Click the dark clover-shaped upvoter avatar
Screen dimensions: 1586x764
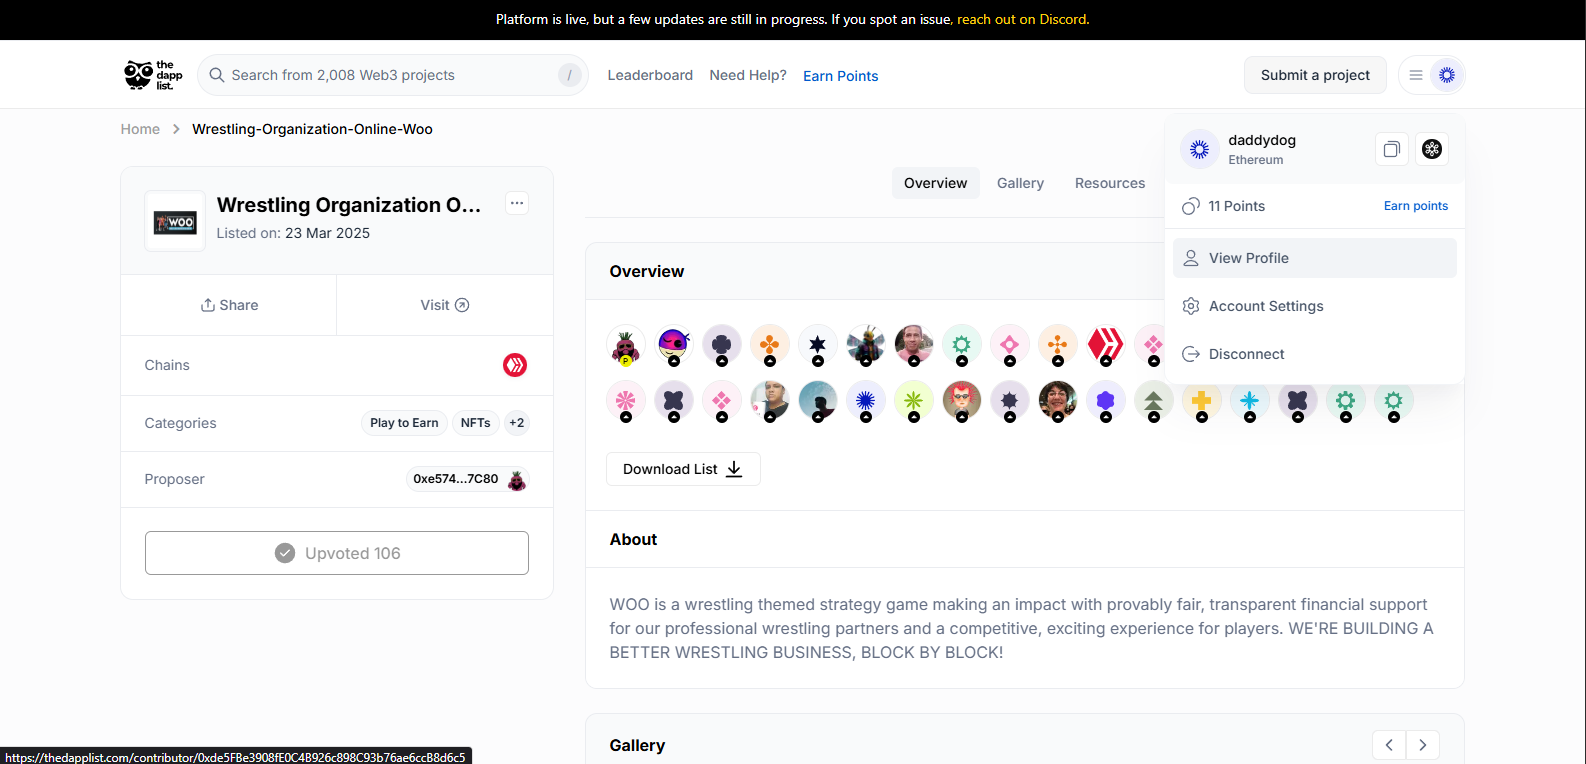722,345
